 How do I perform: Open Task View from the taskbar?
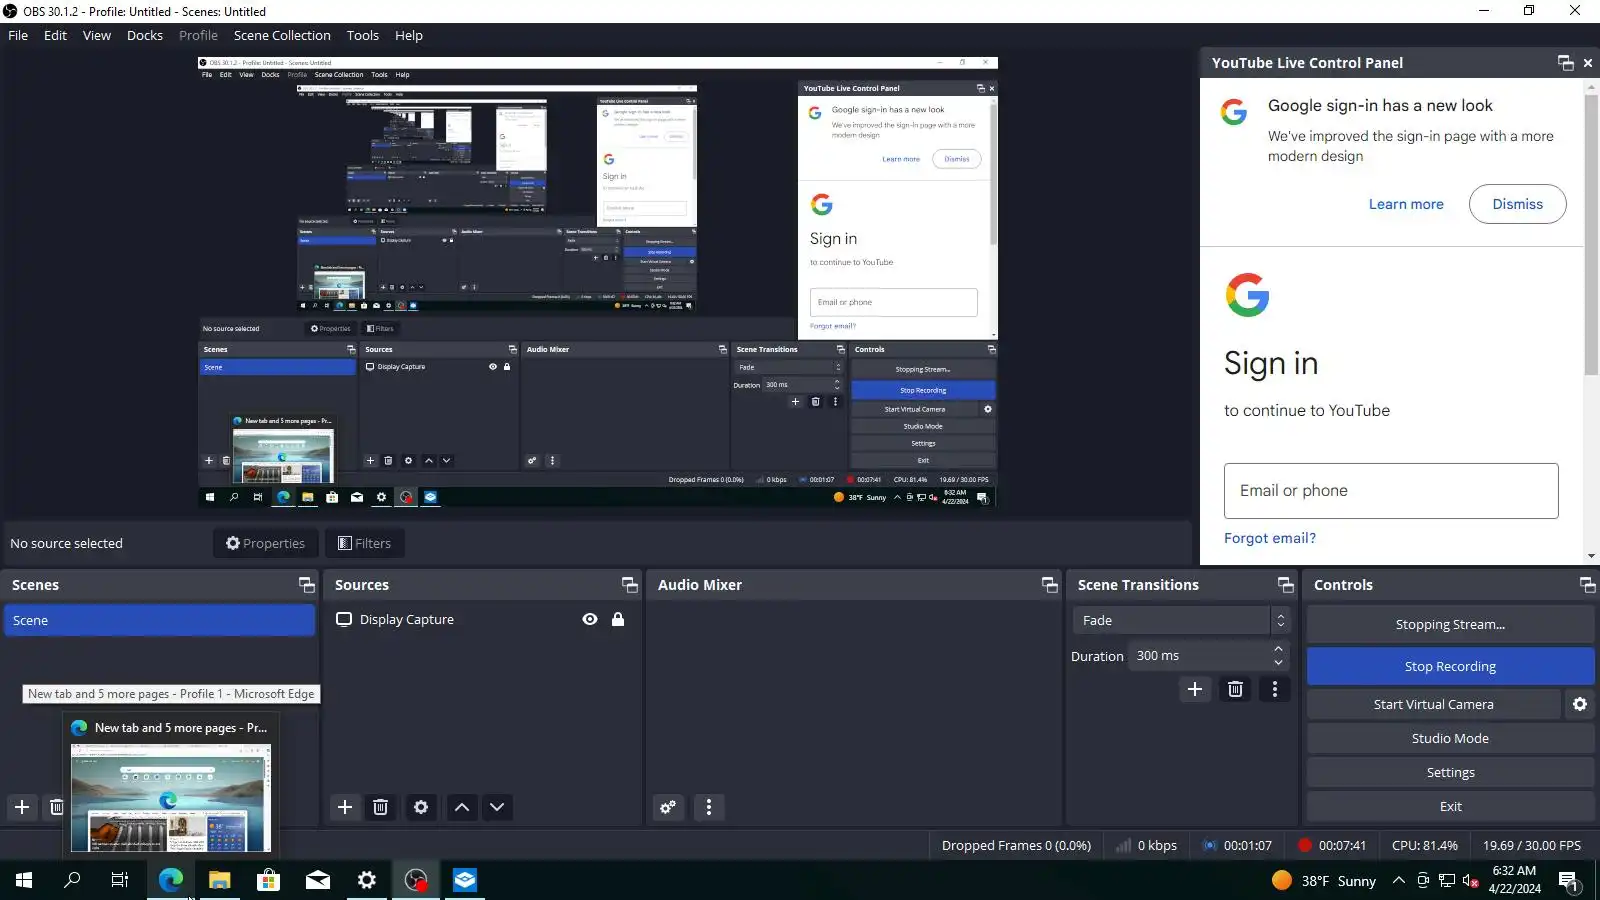click(120, 880)
